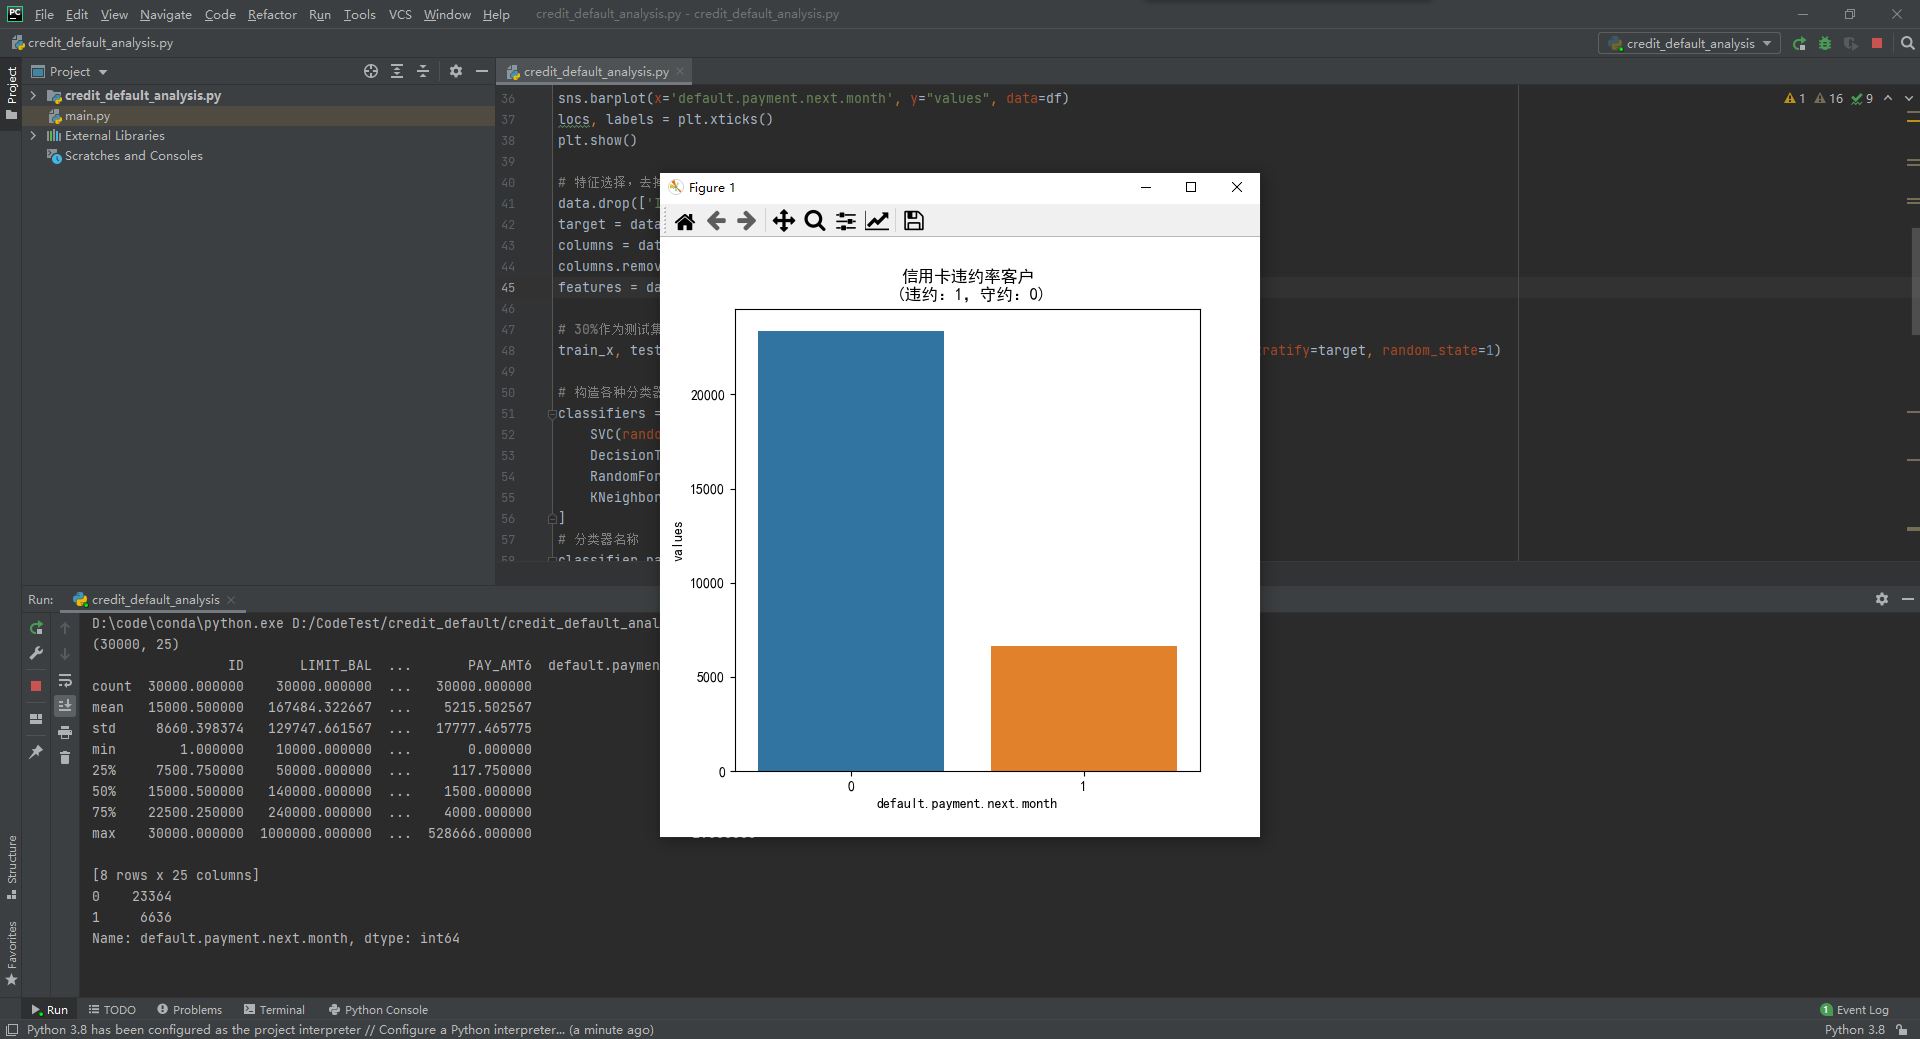Open the credit_default_analysis run configuration dropdown
The image size is (1920, 1039).
(1689, 43)
